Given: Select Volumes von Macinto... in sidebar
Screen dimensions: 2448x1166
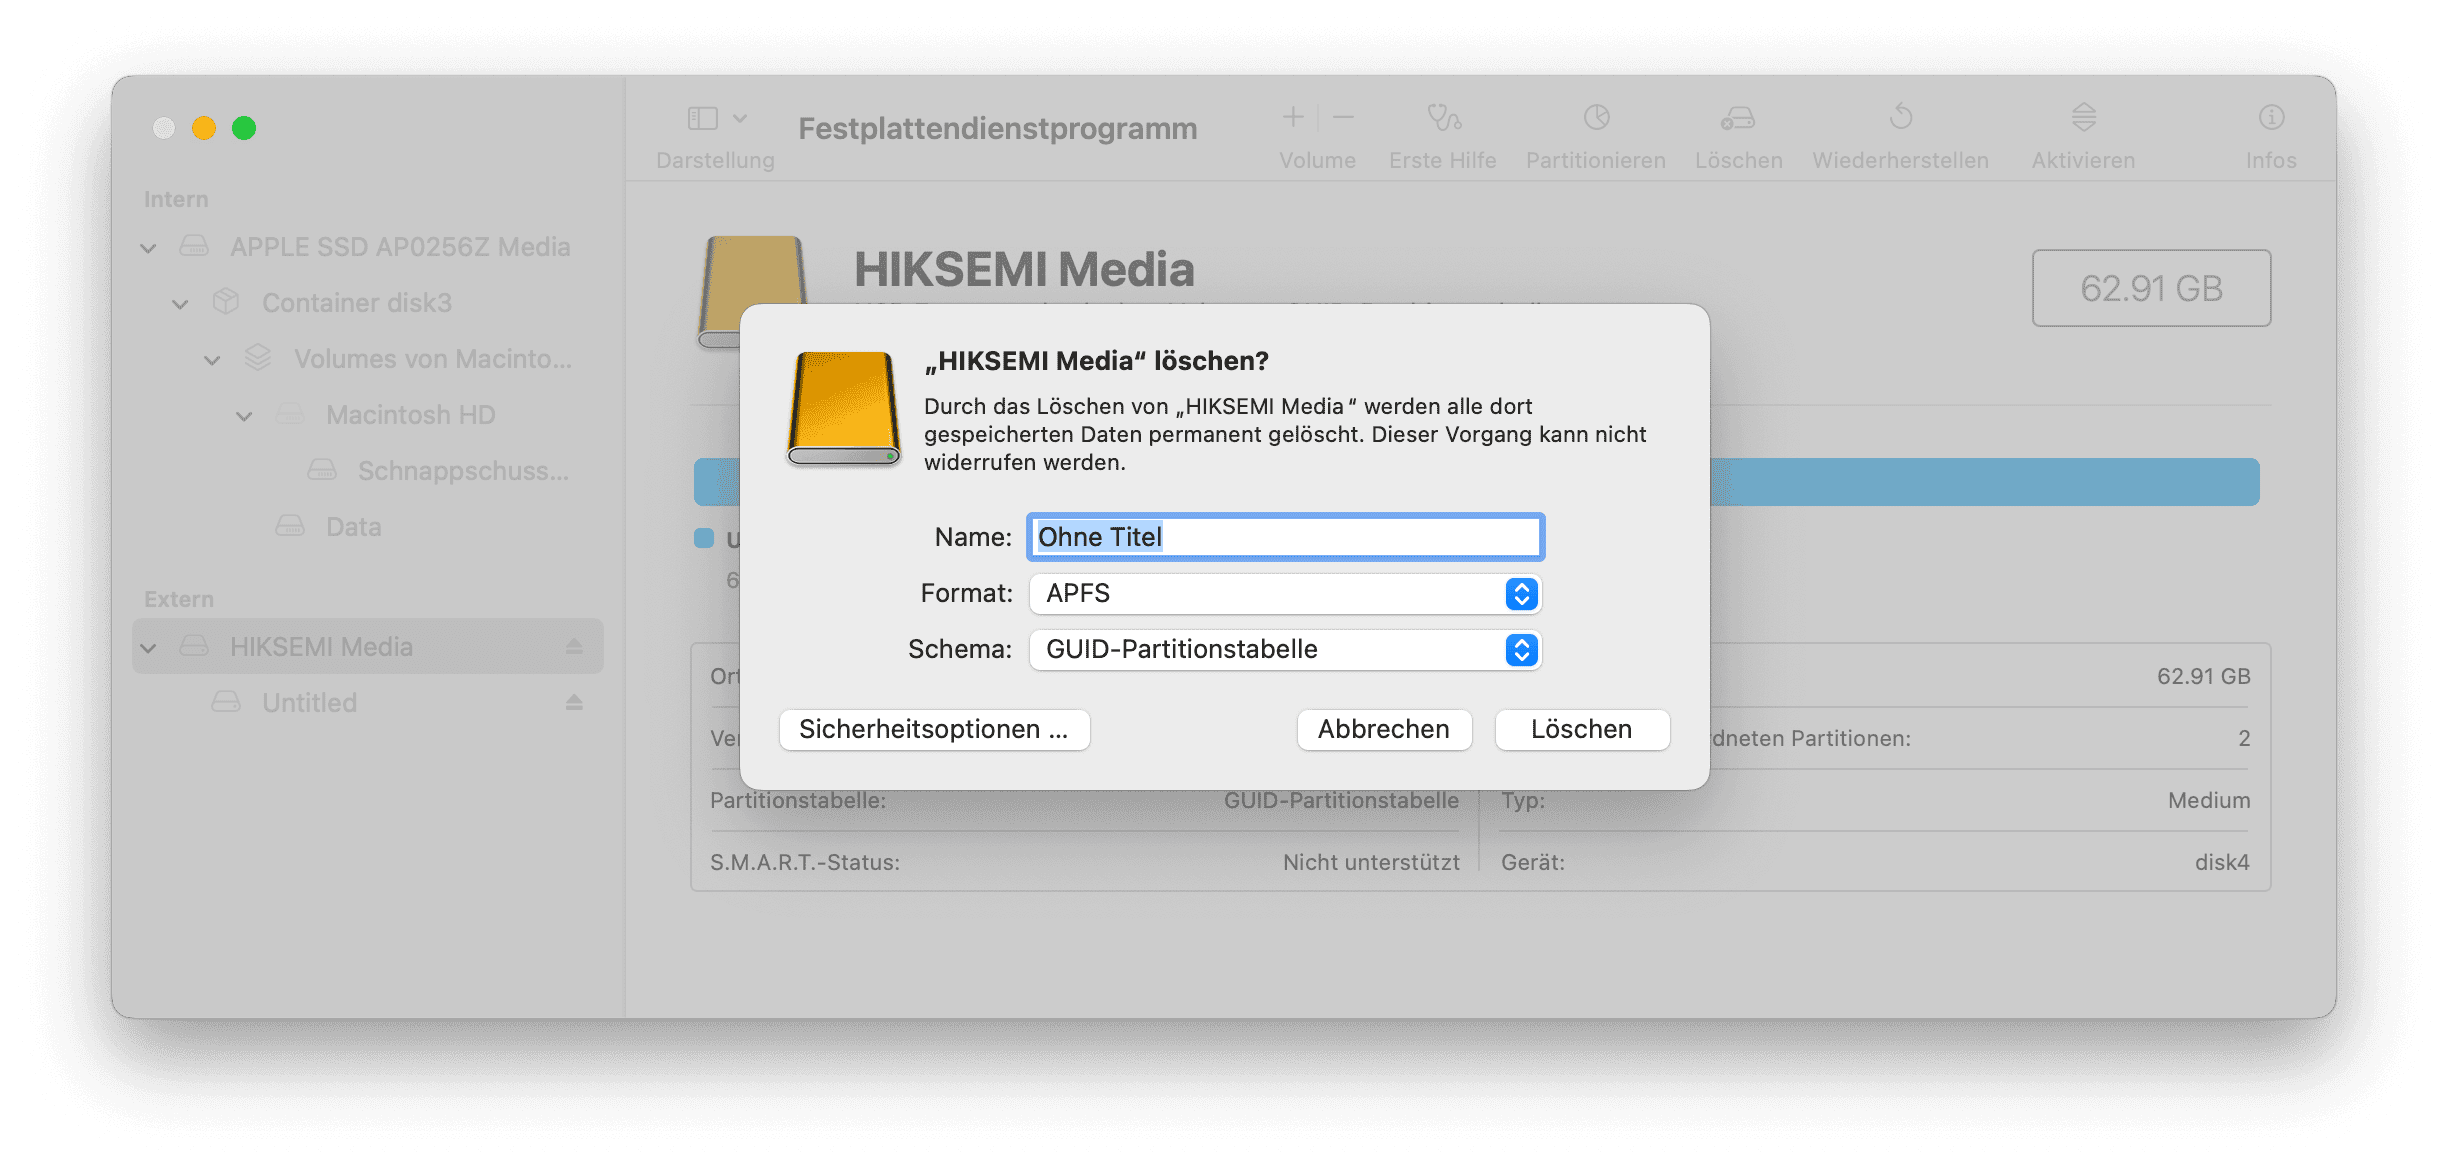Looking at the screenshot, I should click(x=368, y=359).
